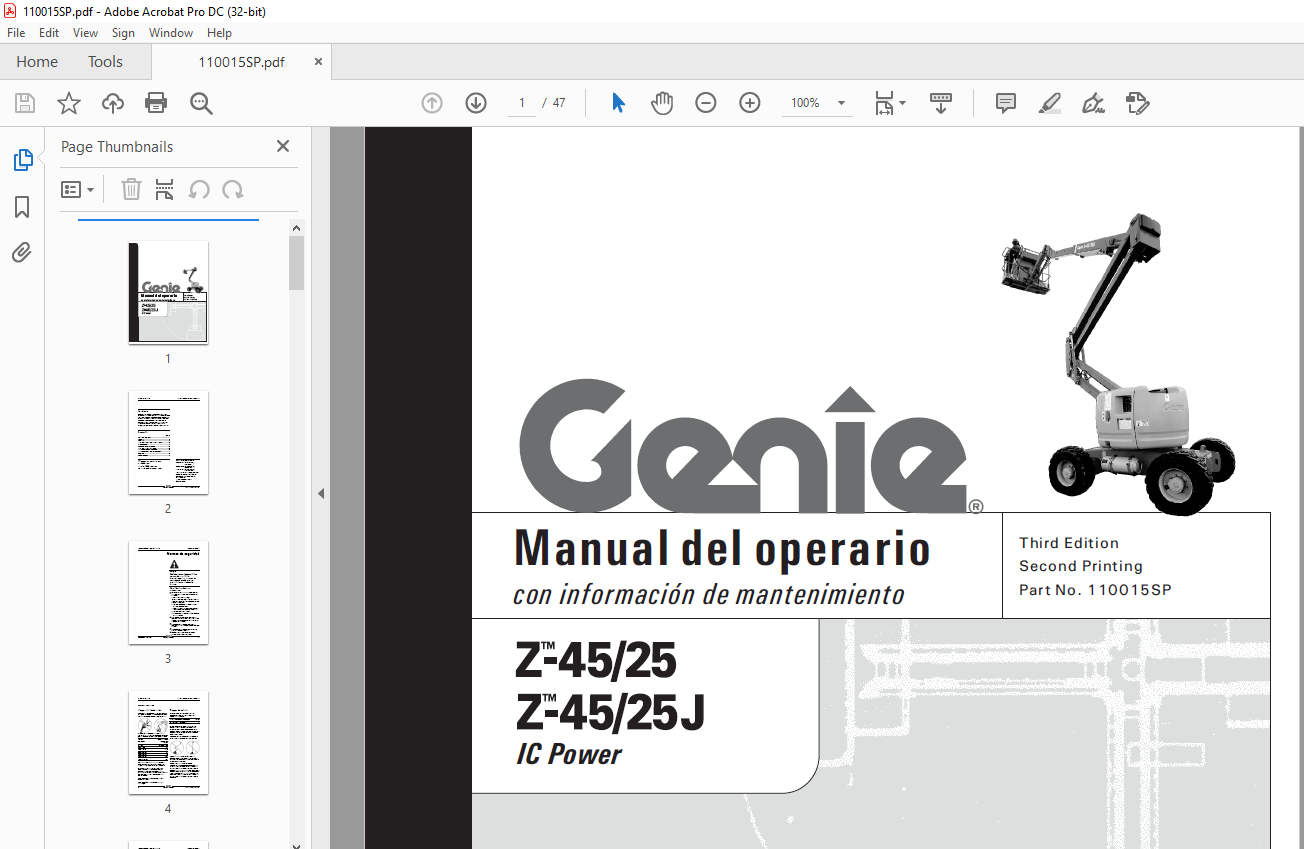Add a comment note icon

(x=1006, y=103)
